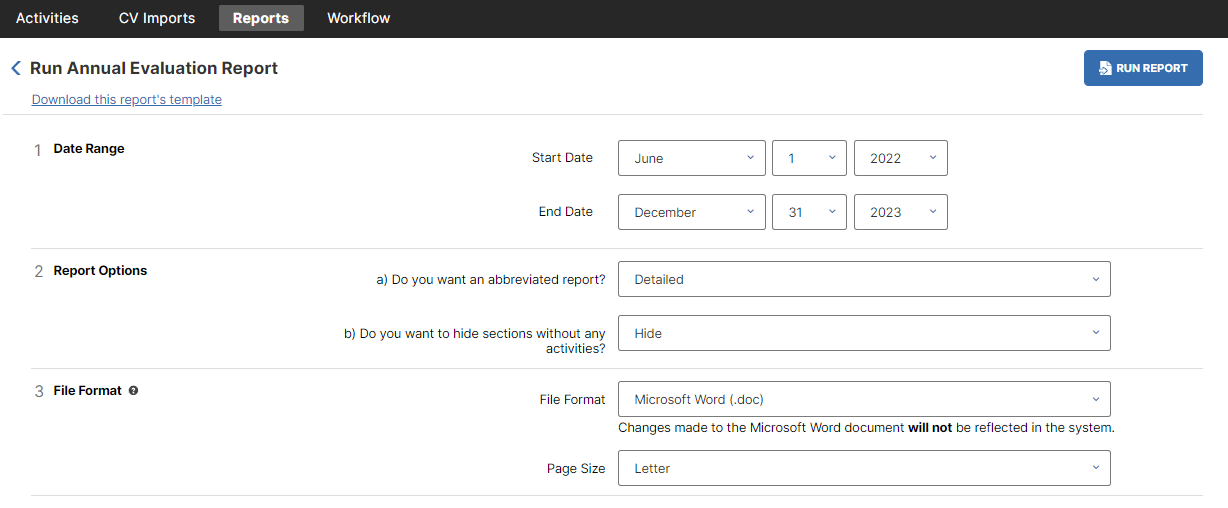This screenshot has height=508, width=1228.
Task: Expand the abbreviated report dropdown showing Detailed
Action: point(864,279)
